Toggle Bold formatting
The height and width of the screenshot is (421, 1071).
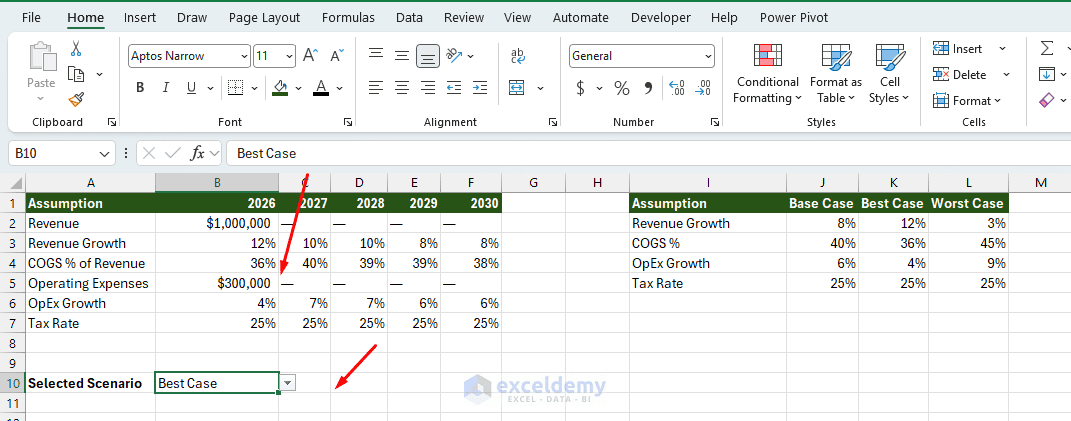point(140,87)
